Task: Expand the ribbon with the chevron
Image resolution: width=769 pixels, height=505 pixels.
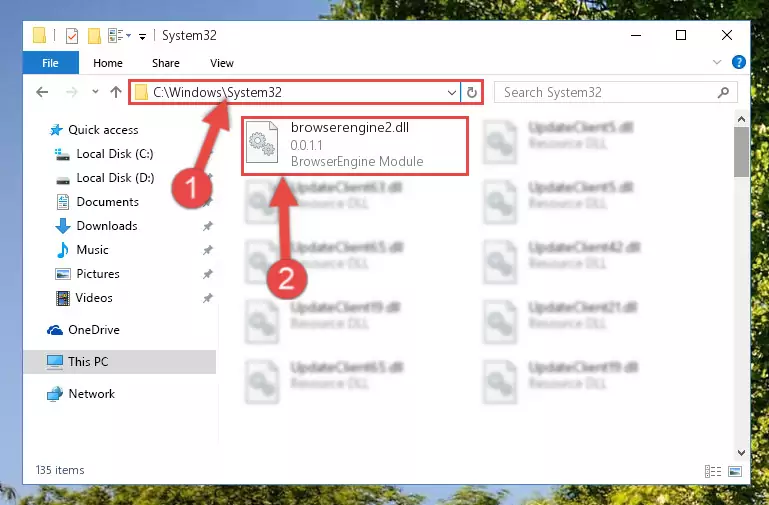Action: 717,62
